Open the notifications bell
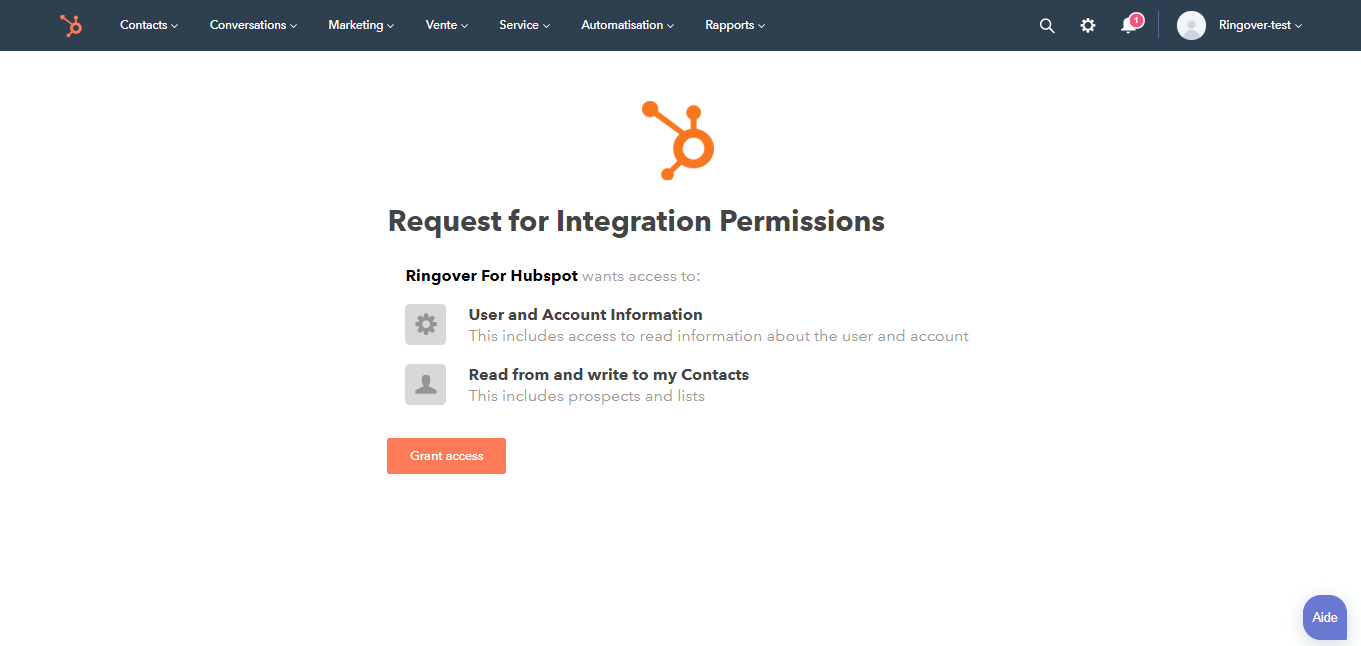1361x646 pixels. point(1130,24)
